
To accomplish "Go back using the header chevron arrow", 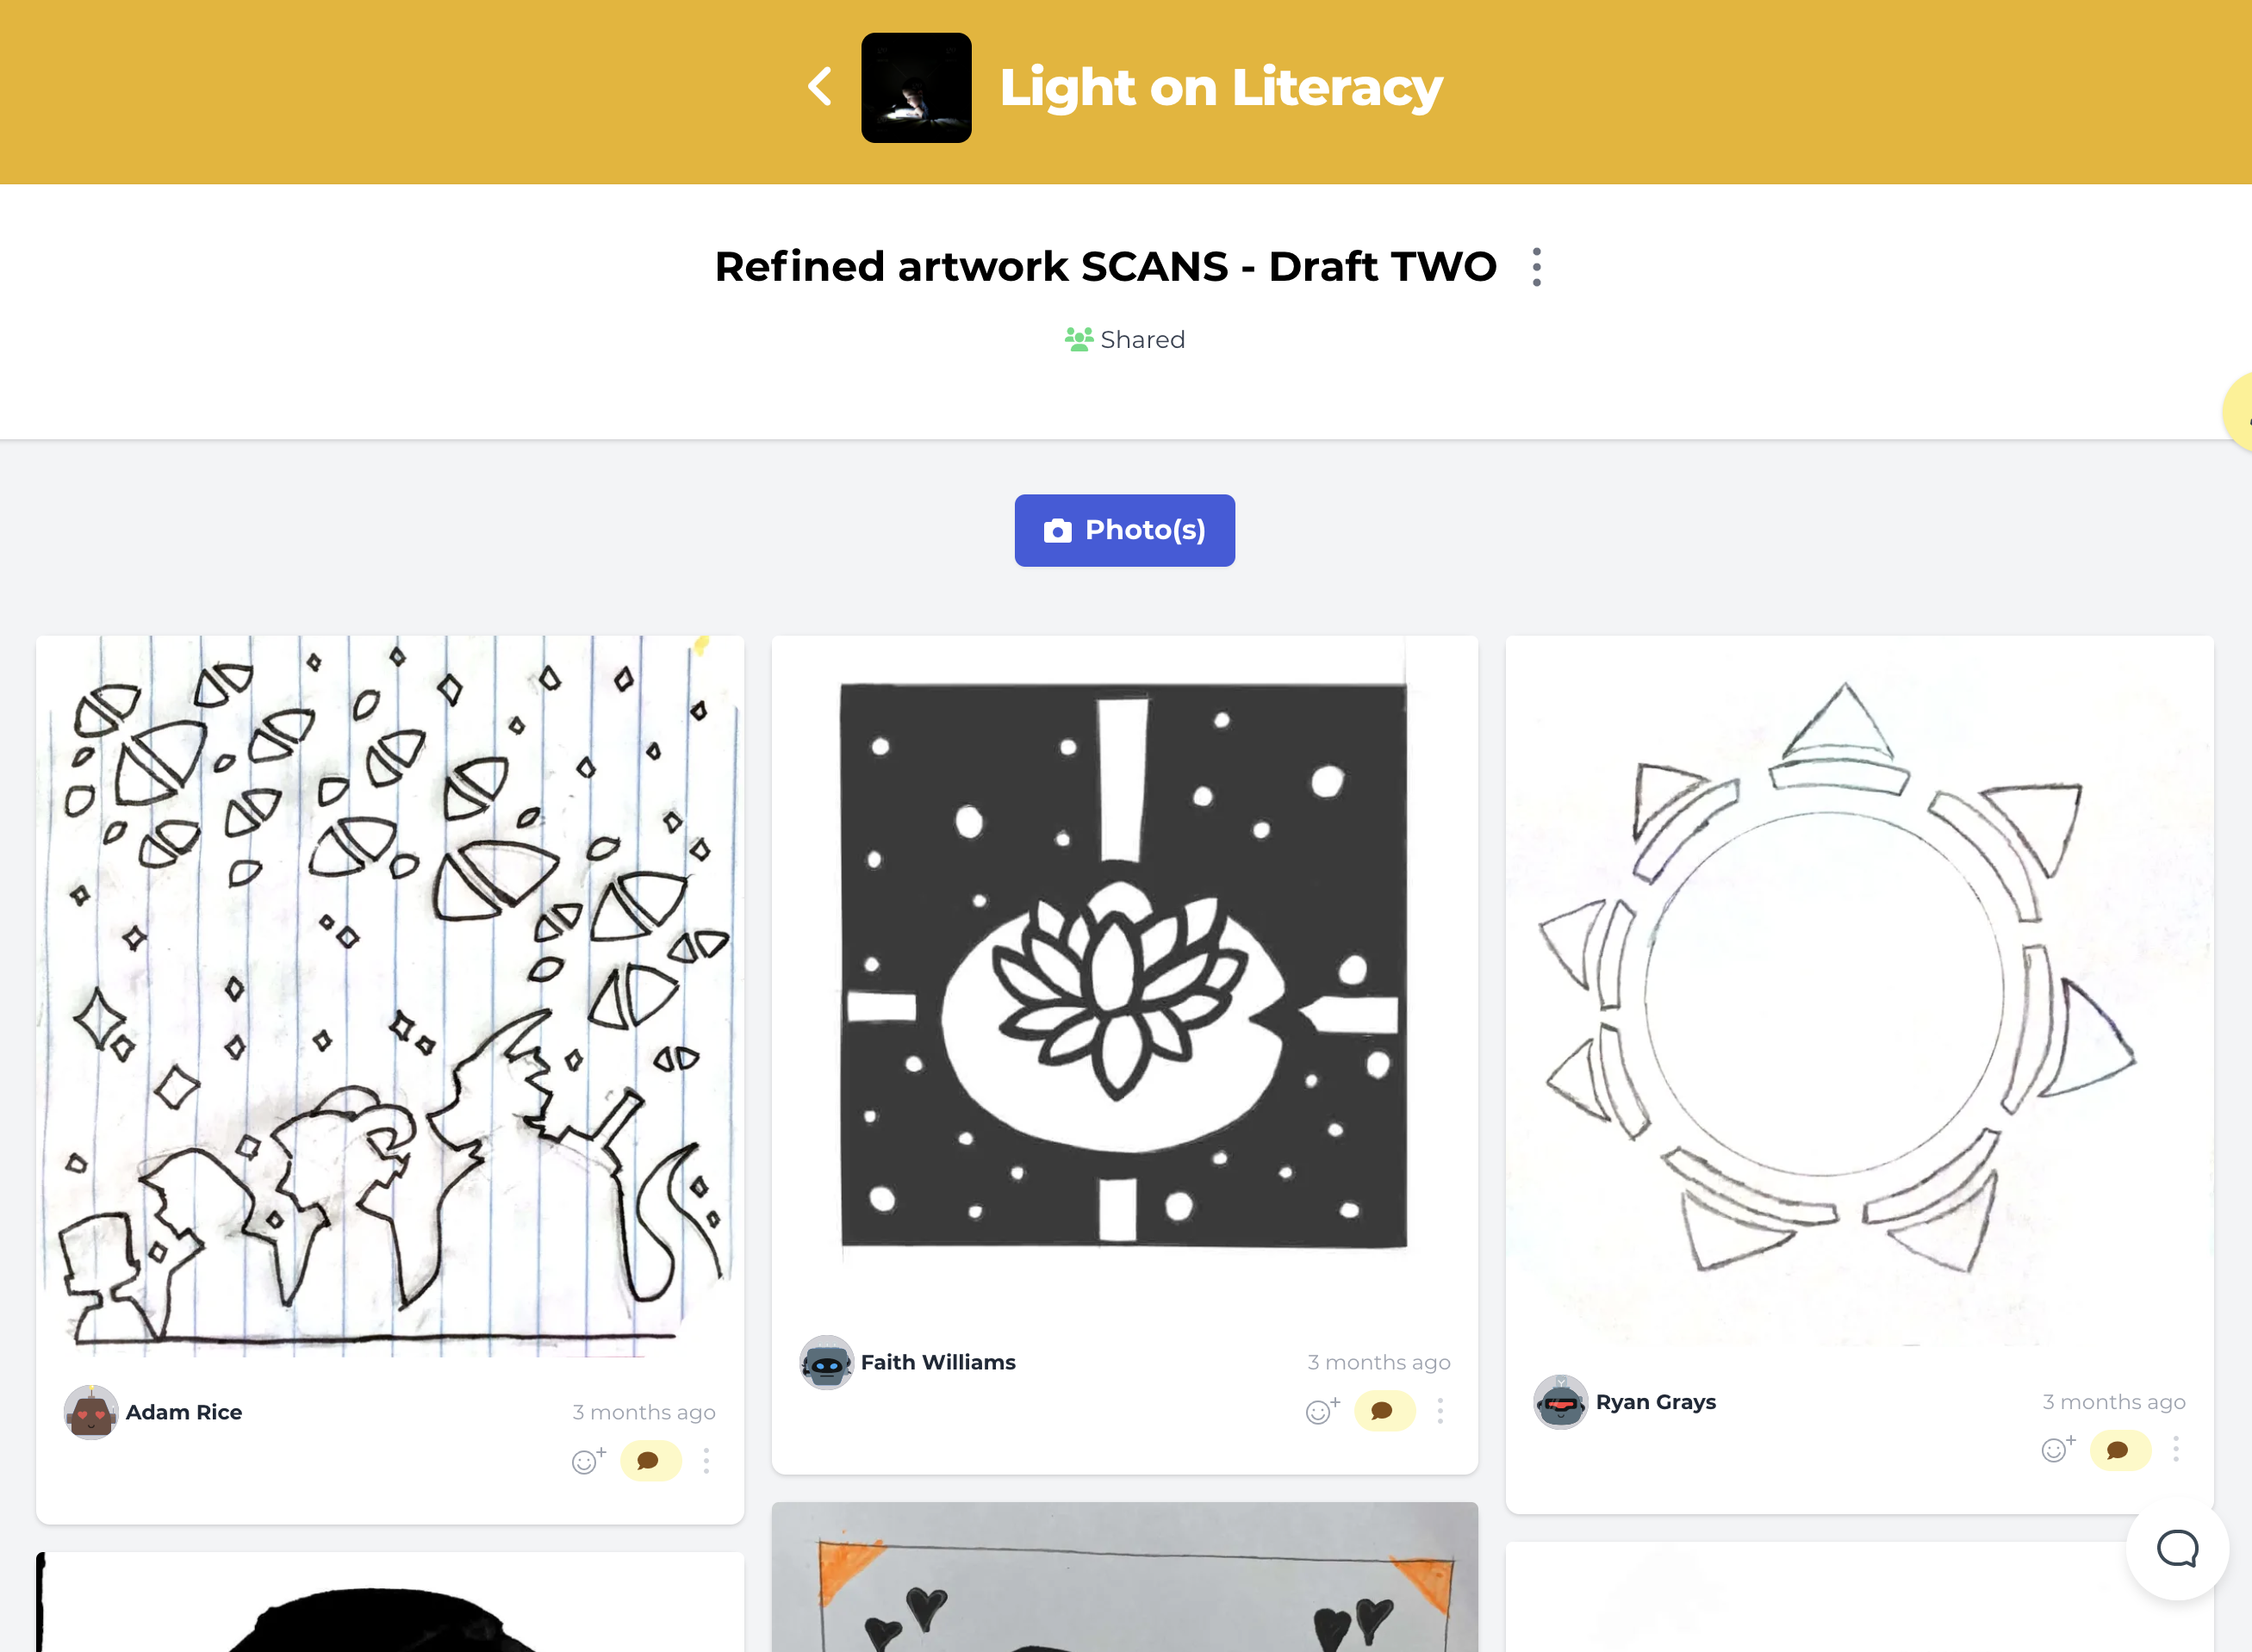I will pyautogui.click(x=820, y=87).
